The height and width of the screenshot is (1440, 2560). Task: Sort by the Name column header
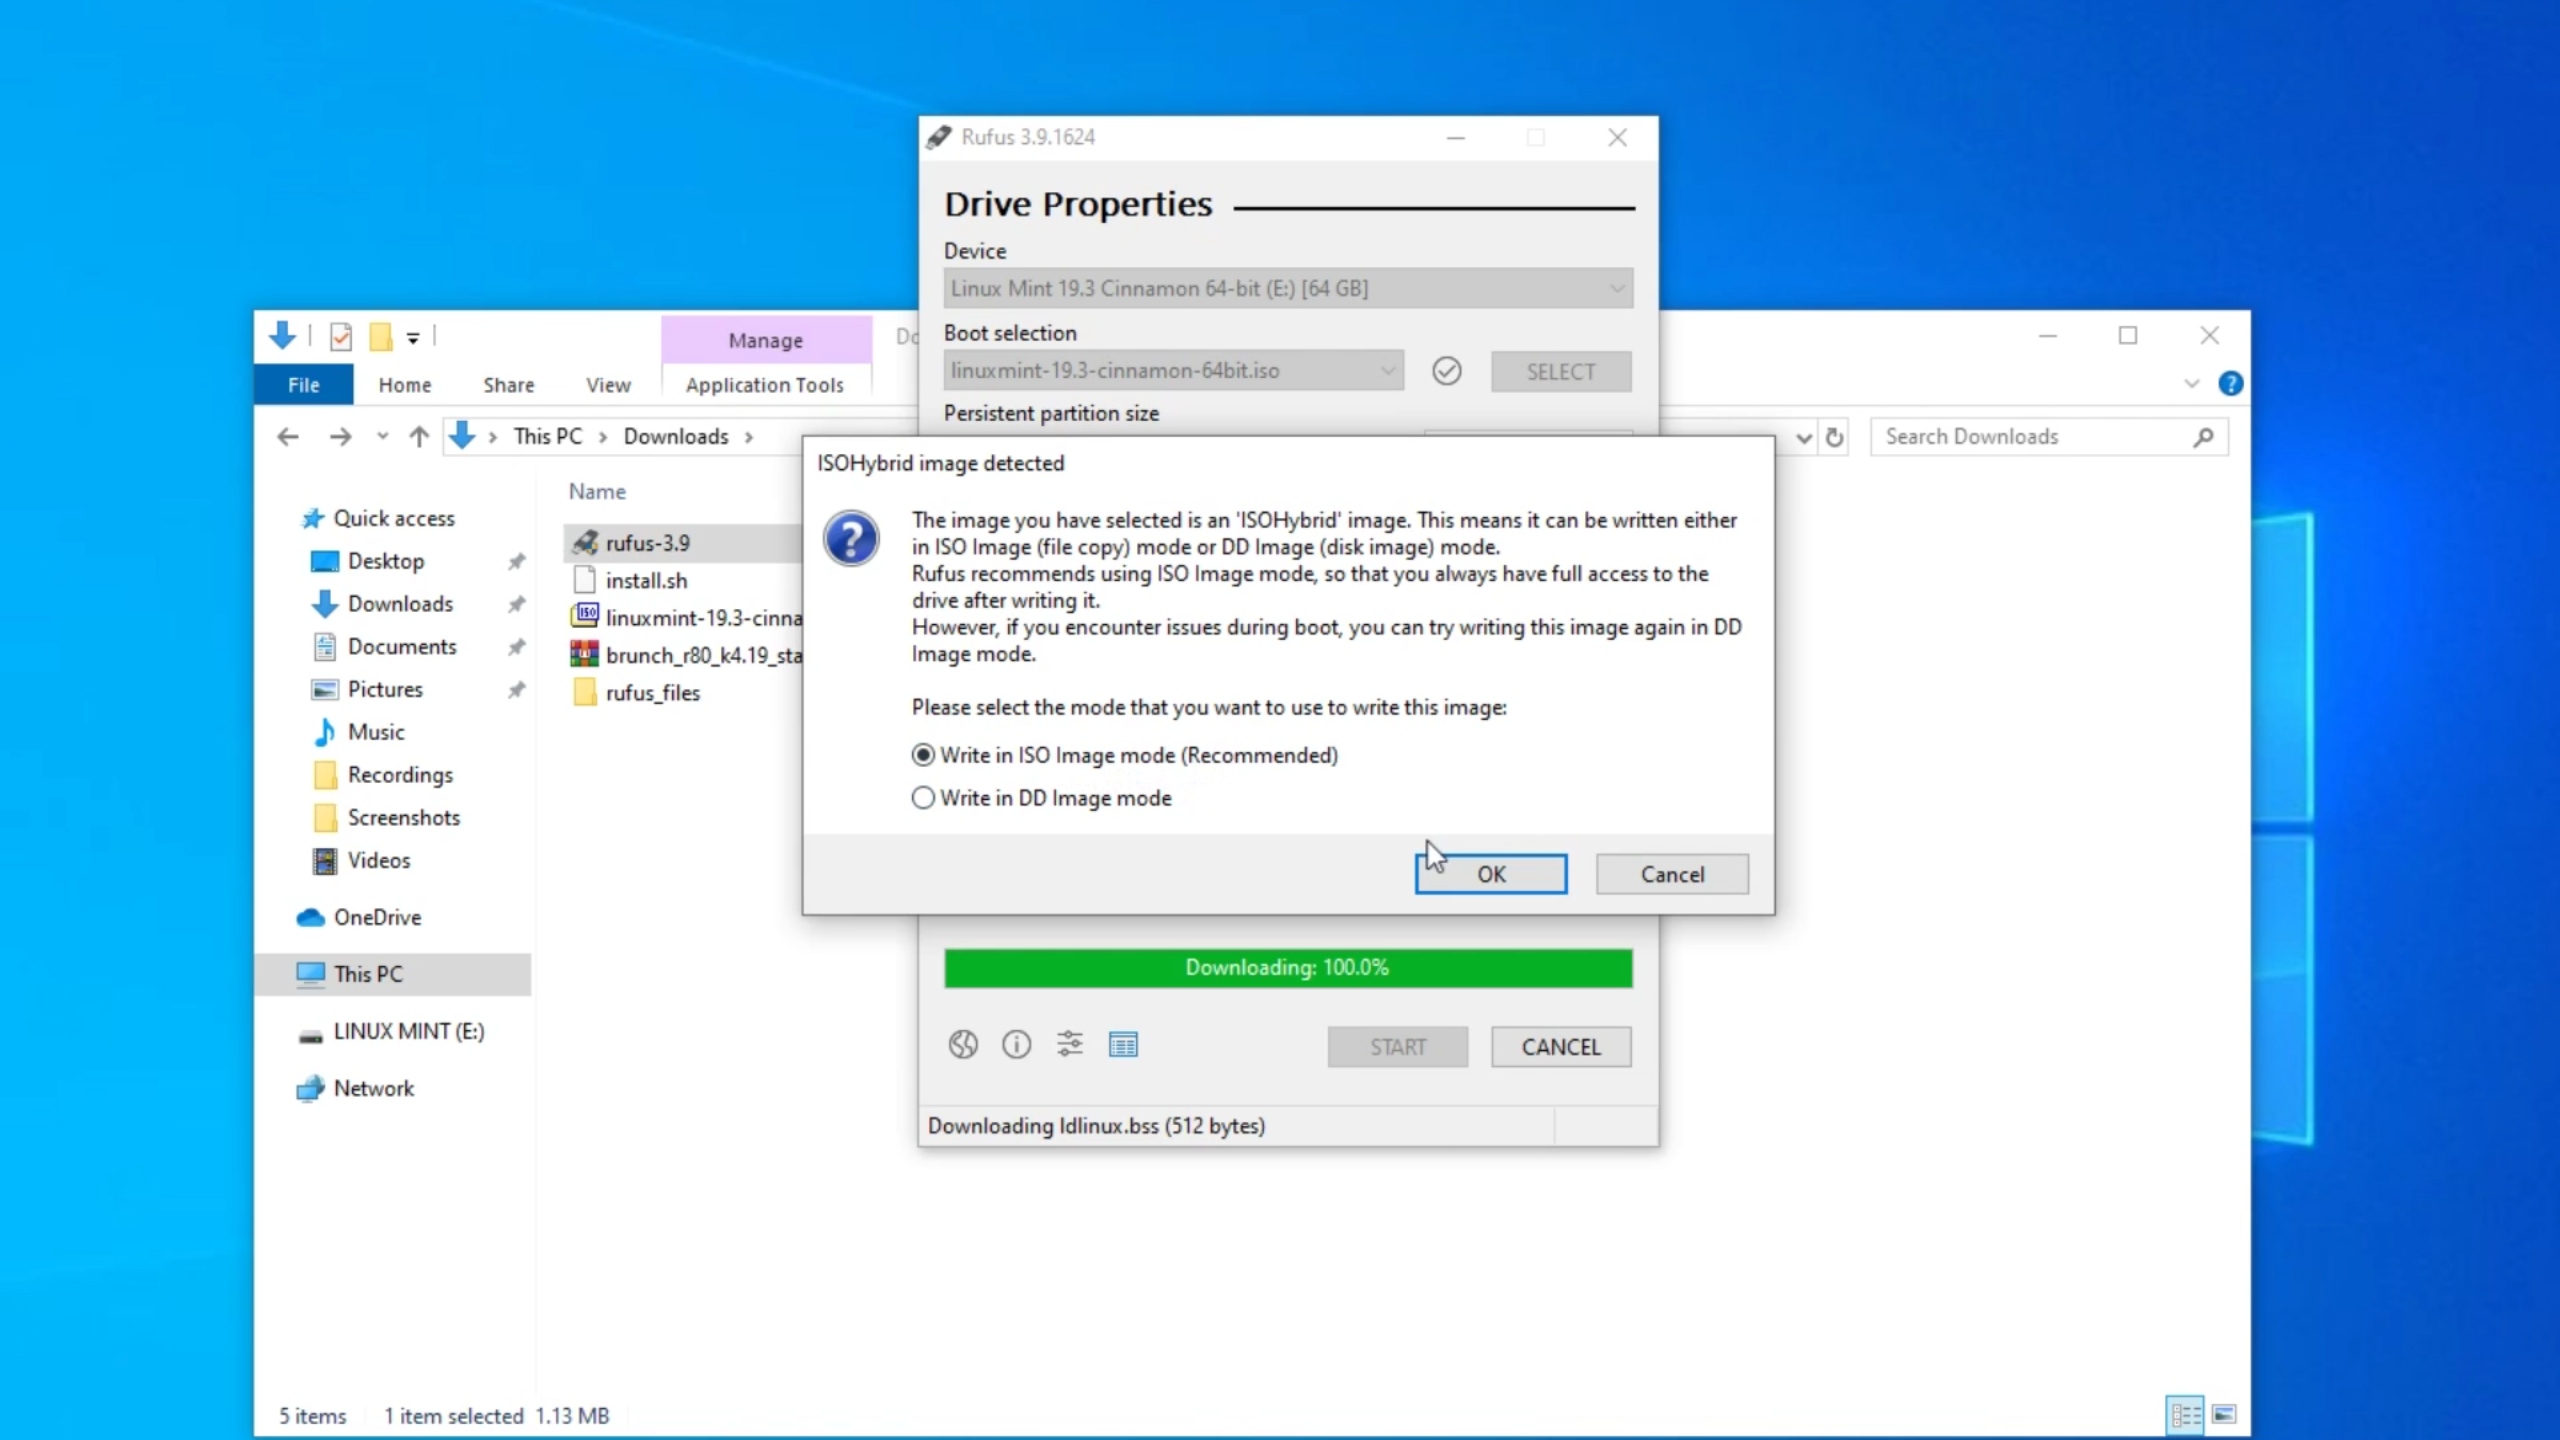(597, 492)
